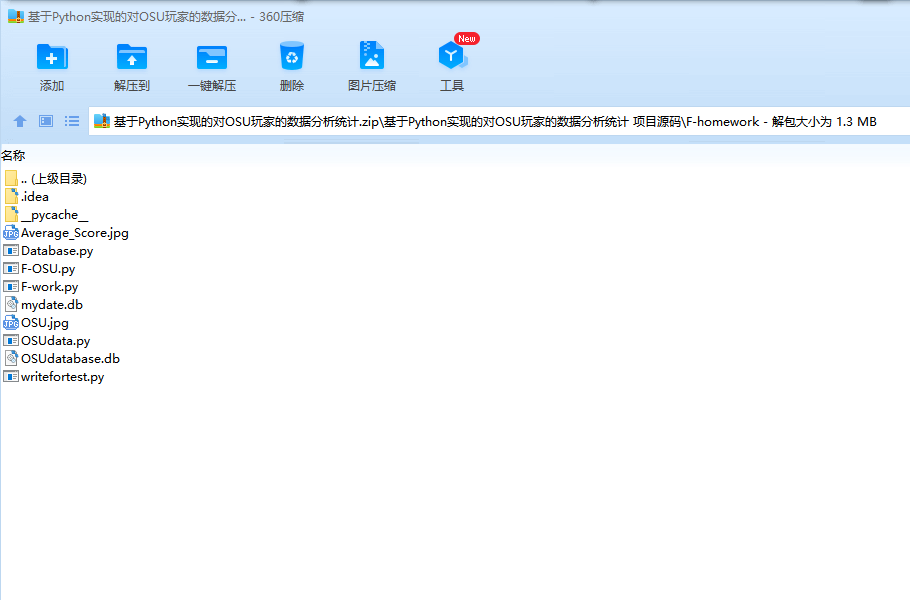
Task: Click the JPG icon beside OSU.jpg
Action: tap(11, 323)
